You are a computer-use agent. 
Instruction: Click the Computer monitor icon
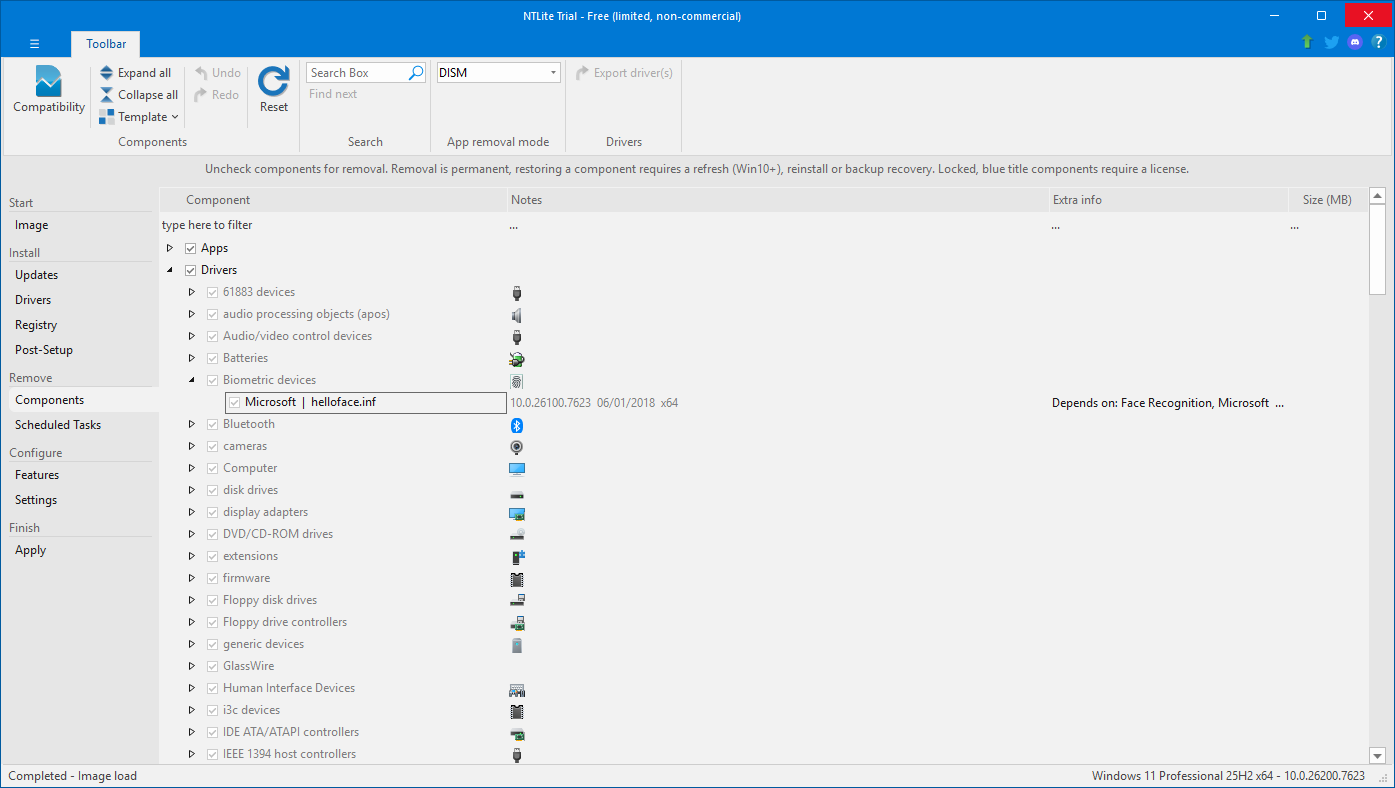[x=517, y=468]
